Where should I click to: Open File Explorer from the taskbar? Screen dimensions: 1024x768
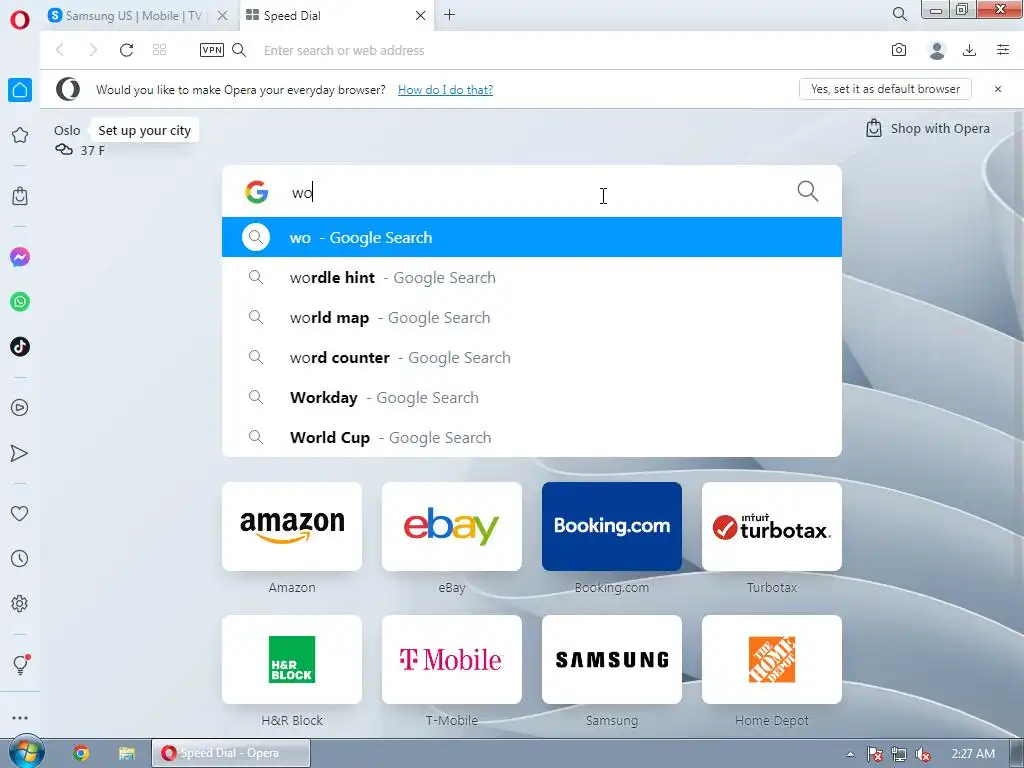(127, 753)
